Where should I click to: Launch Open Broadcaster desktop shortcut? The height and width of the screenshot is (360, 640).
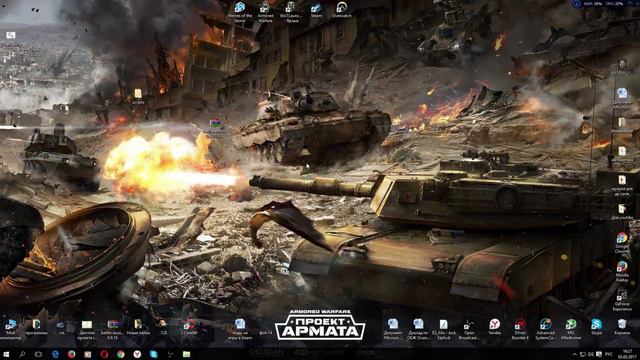469,330
